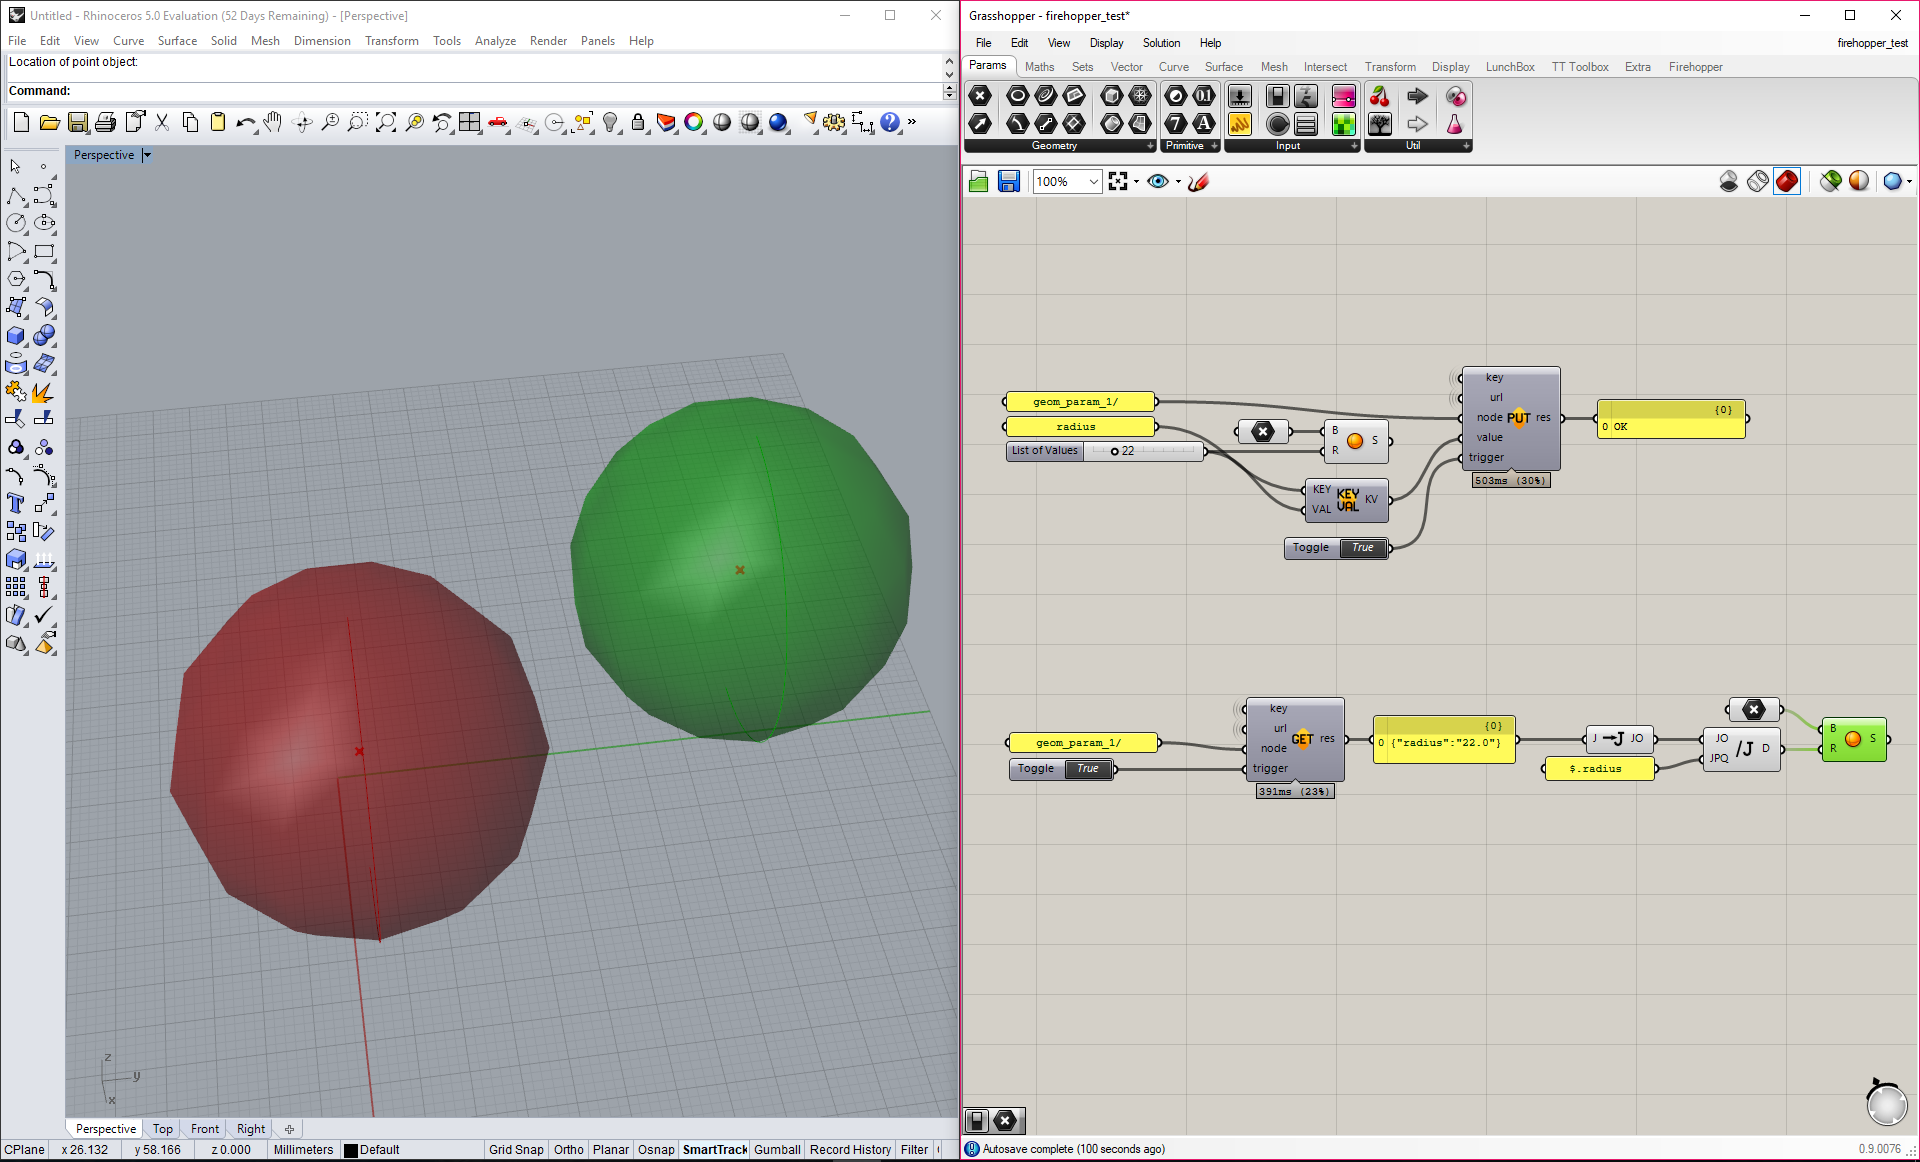The width and height of the screenshot is (1920, 1162).
Task: Select the Polyline tool in Rhino sidebar
Action: pos(16,195)
